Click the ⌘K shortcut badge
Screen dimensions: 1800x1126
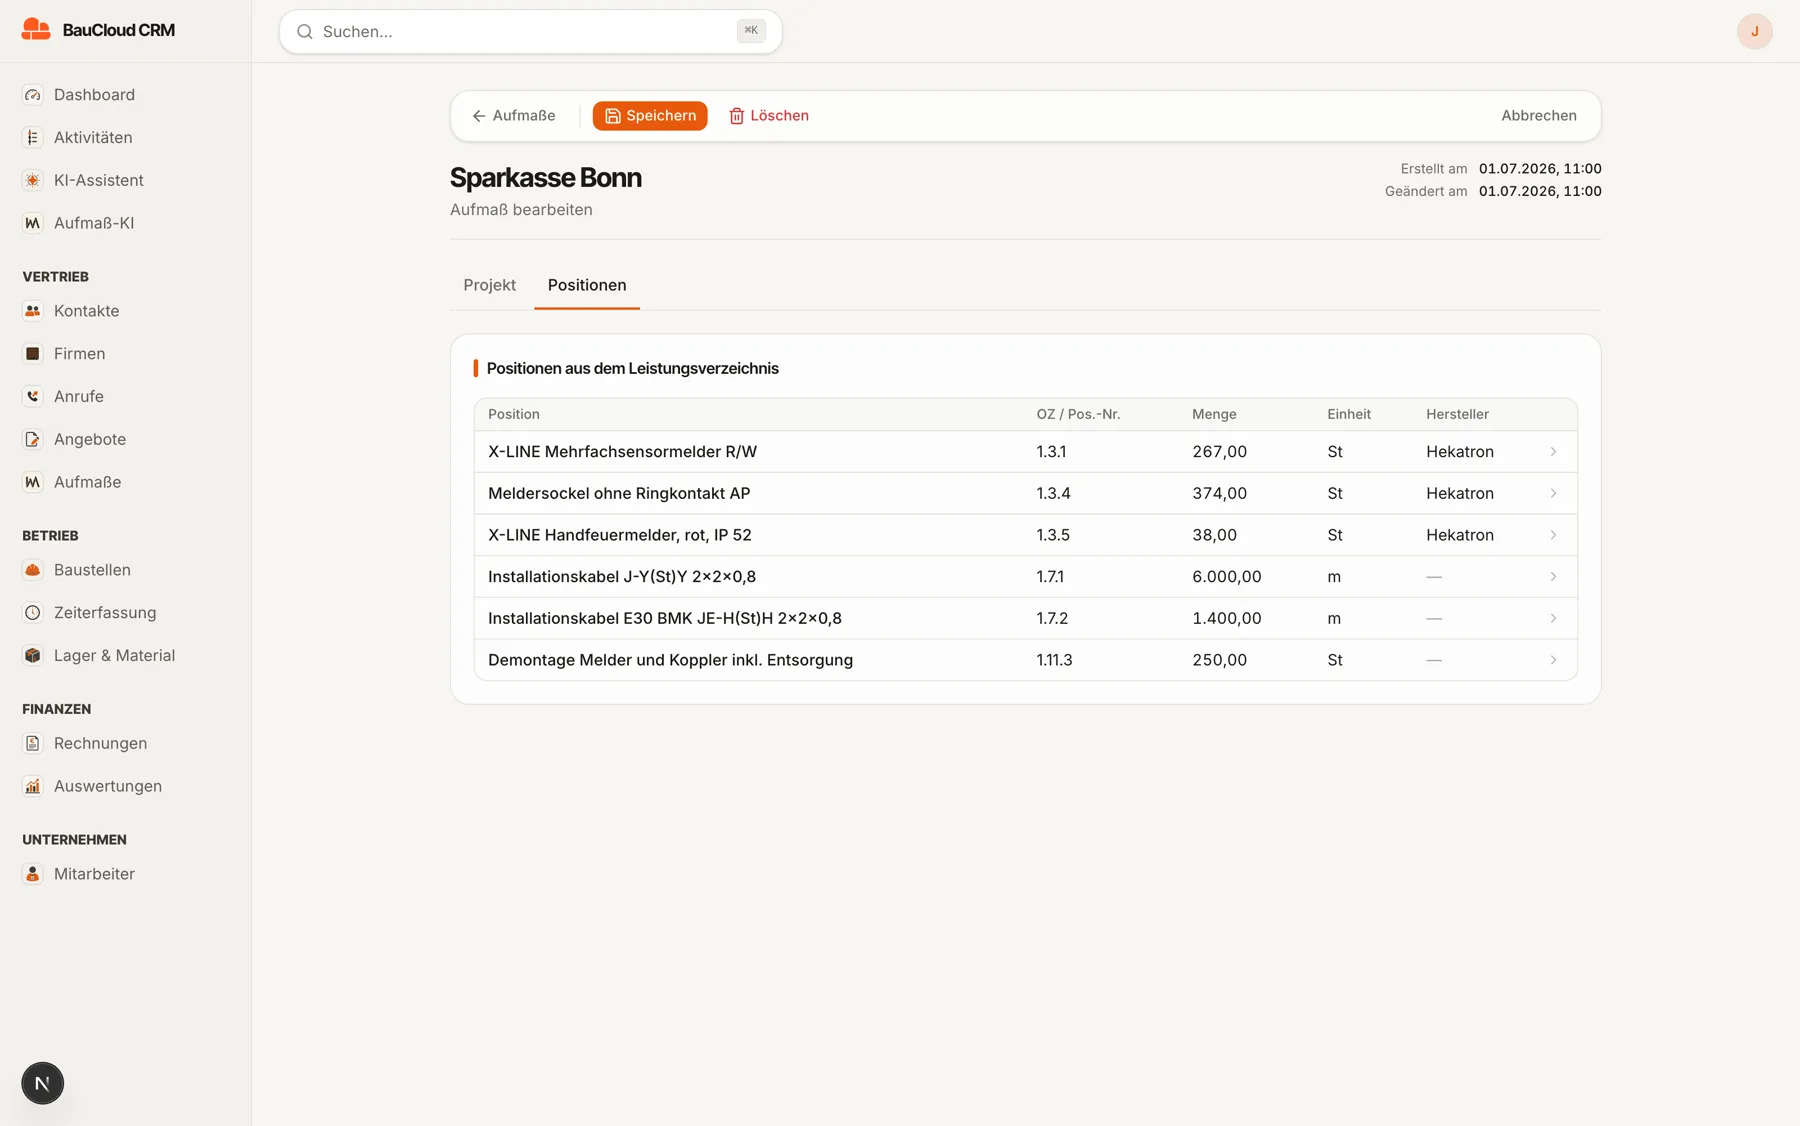point(751,31)
